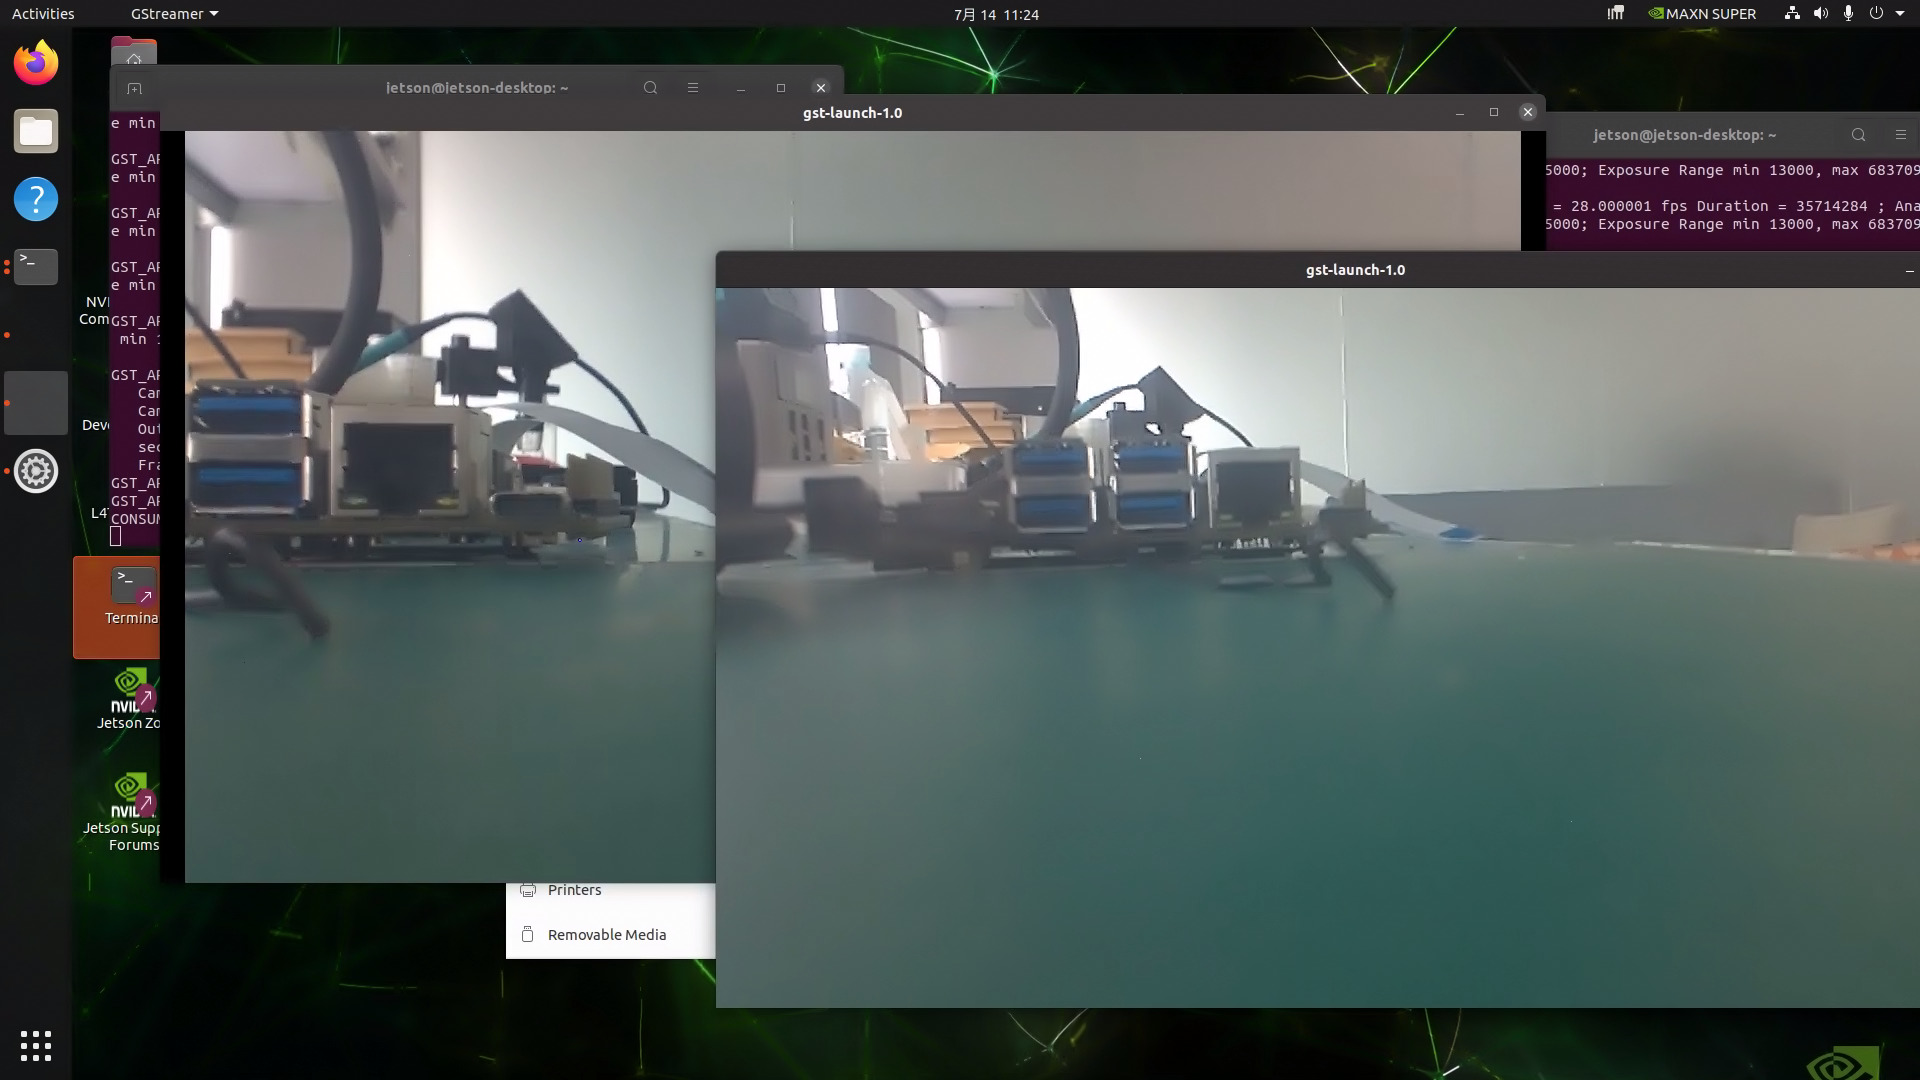
Task: Add a new terminal tab
Action: [134, 88]
